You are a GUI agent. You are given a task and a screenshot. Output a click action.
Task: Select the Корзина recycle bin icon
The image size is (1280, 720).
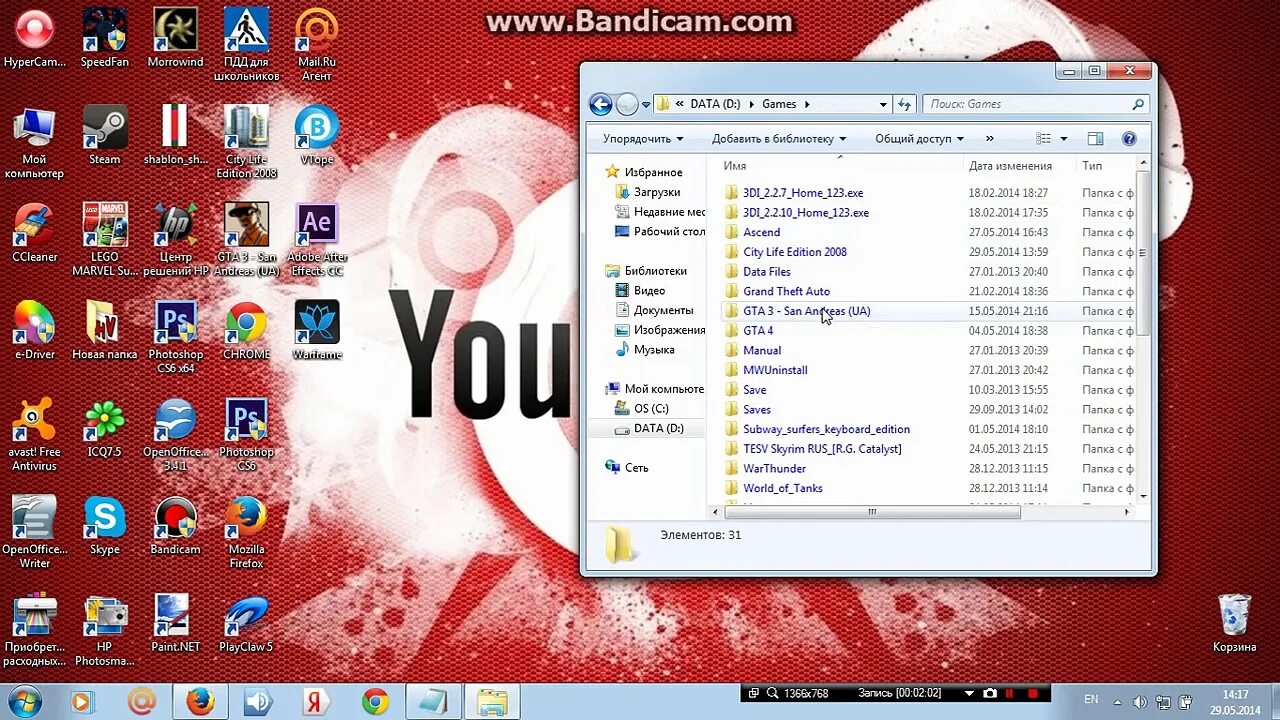1234,622
